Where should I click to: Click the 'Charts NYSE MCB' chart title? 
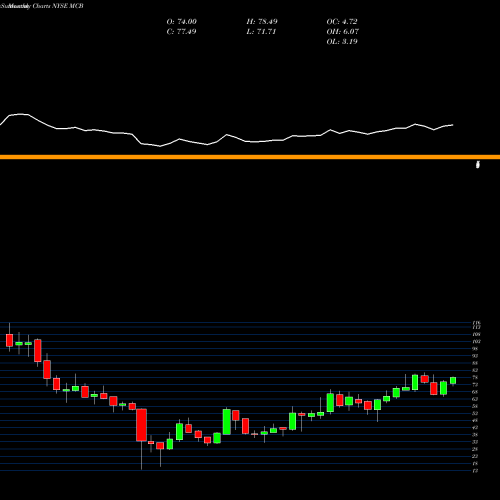(58, 6)
